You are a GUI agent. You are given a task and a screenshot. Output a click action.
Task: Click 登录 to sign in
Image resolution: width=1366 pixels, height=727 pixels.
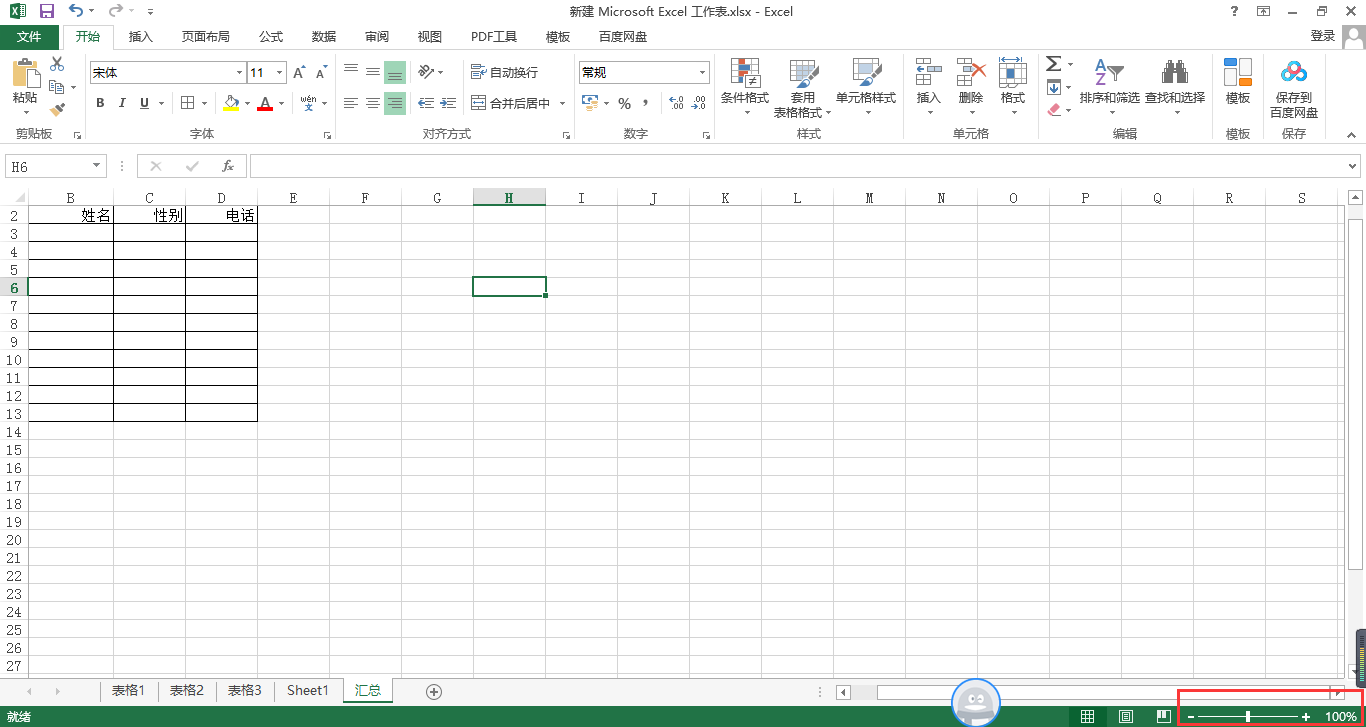tap(1323, 36)
